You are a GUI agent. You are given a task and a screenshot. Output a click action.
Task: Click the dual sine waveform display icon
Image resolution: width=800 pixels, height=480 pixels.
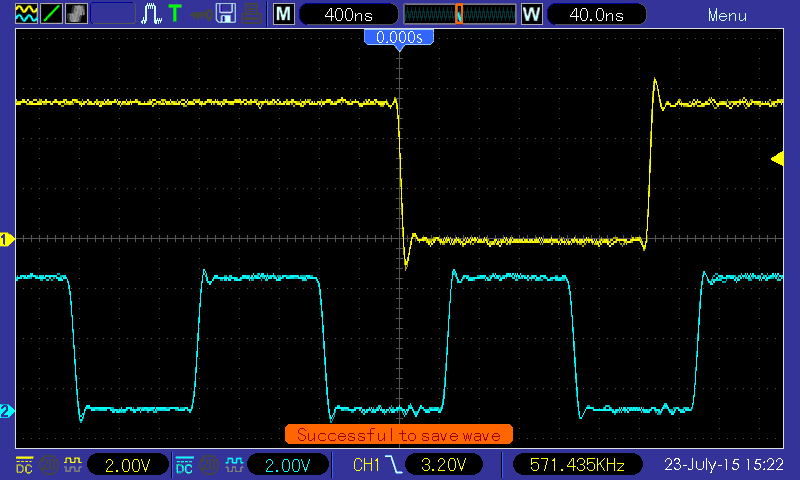click(x=24, y=14)
